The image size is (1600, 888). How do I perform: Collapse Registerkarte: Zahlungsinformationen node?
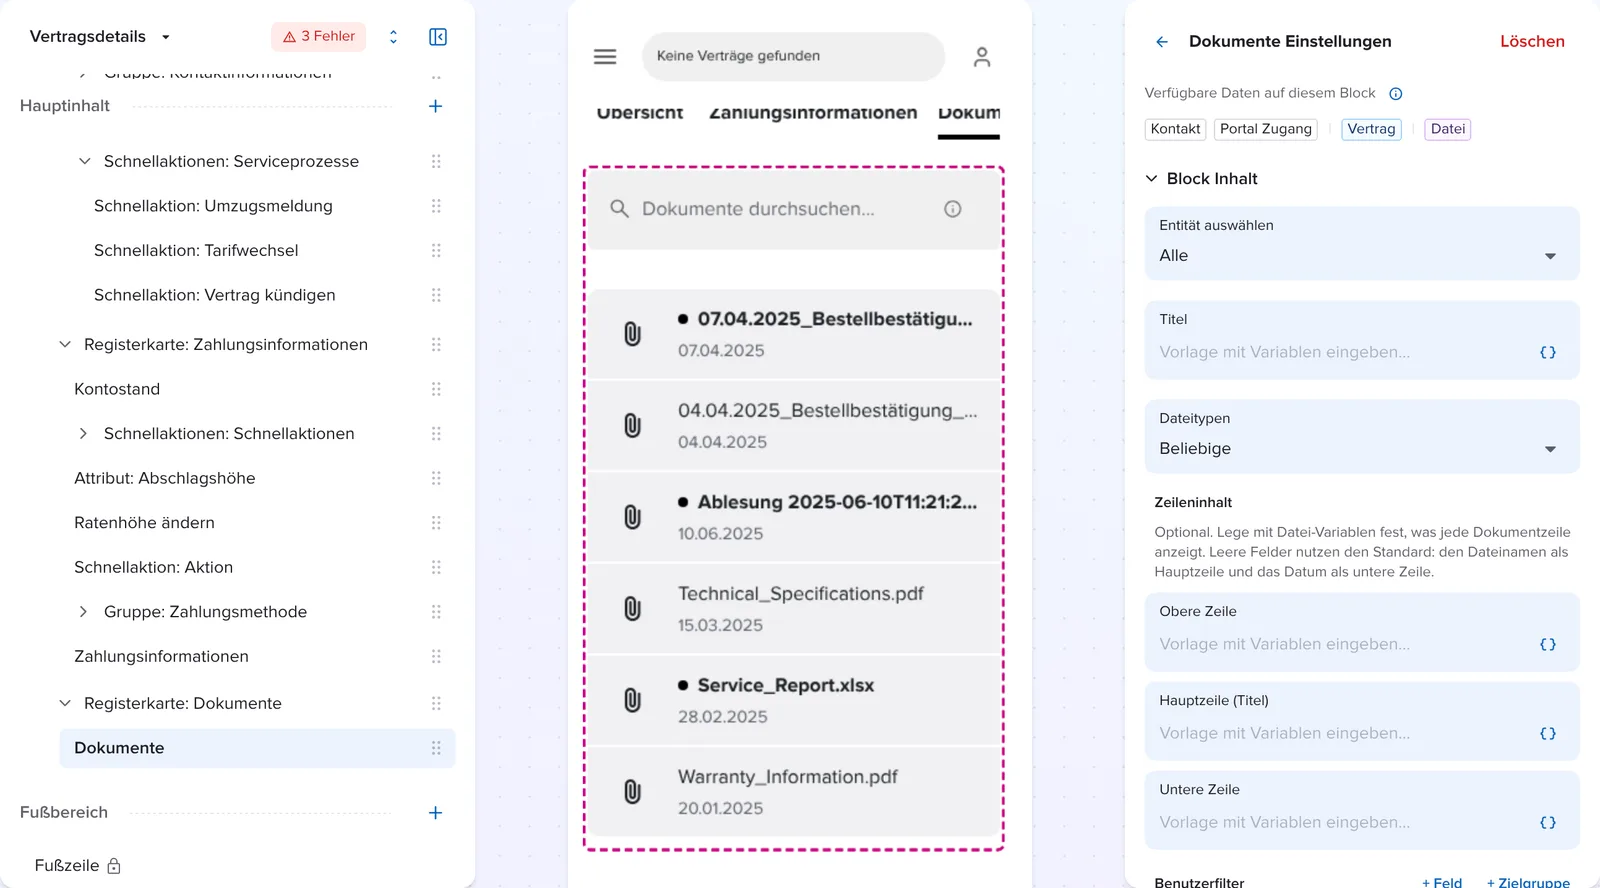coord(65,344)
